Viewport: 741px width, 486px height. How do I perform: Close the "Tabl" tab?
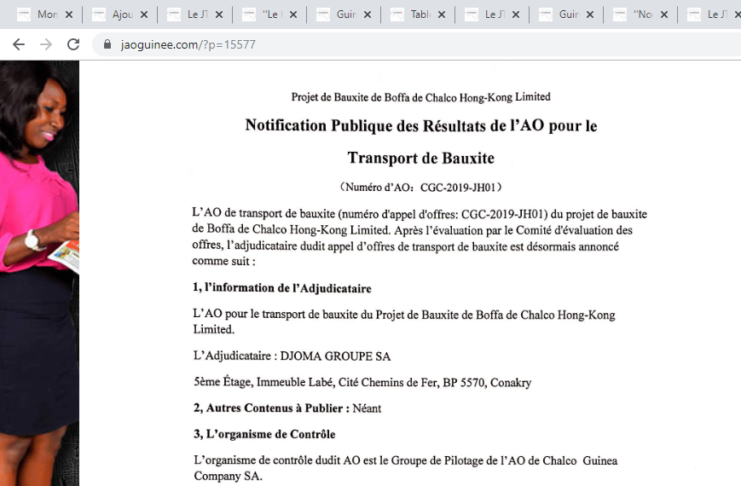click(441, 15)
